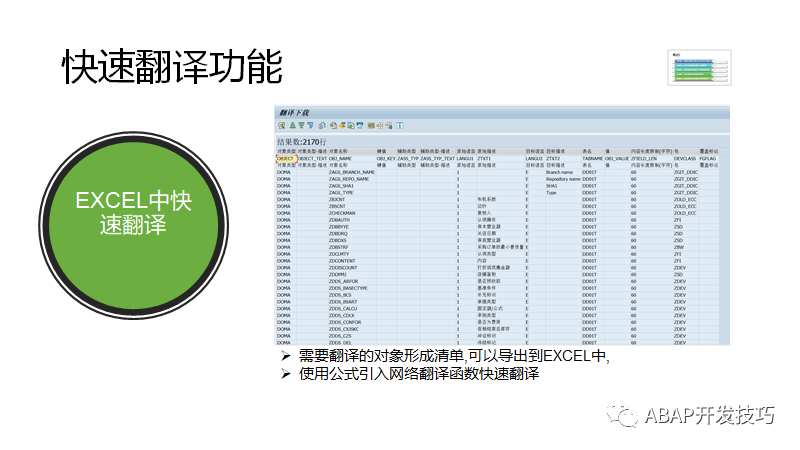This screenshot has width=800, height=450.
Task: Click the blue set filter funnel icon
Action: coord(310,125)
